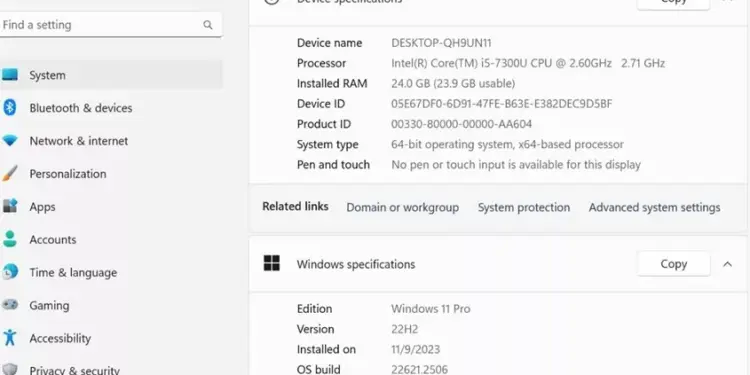The height and width of the screenshot is (375, 750).
Task: Open Bluetooth & devices settings
Action: 111,108
